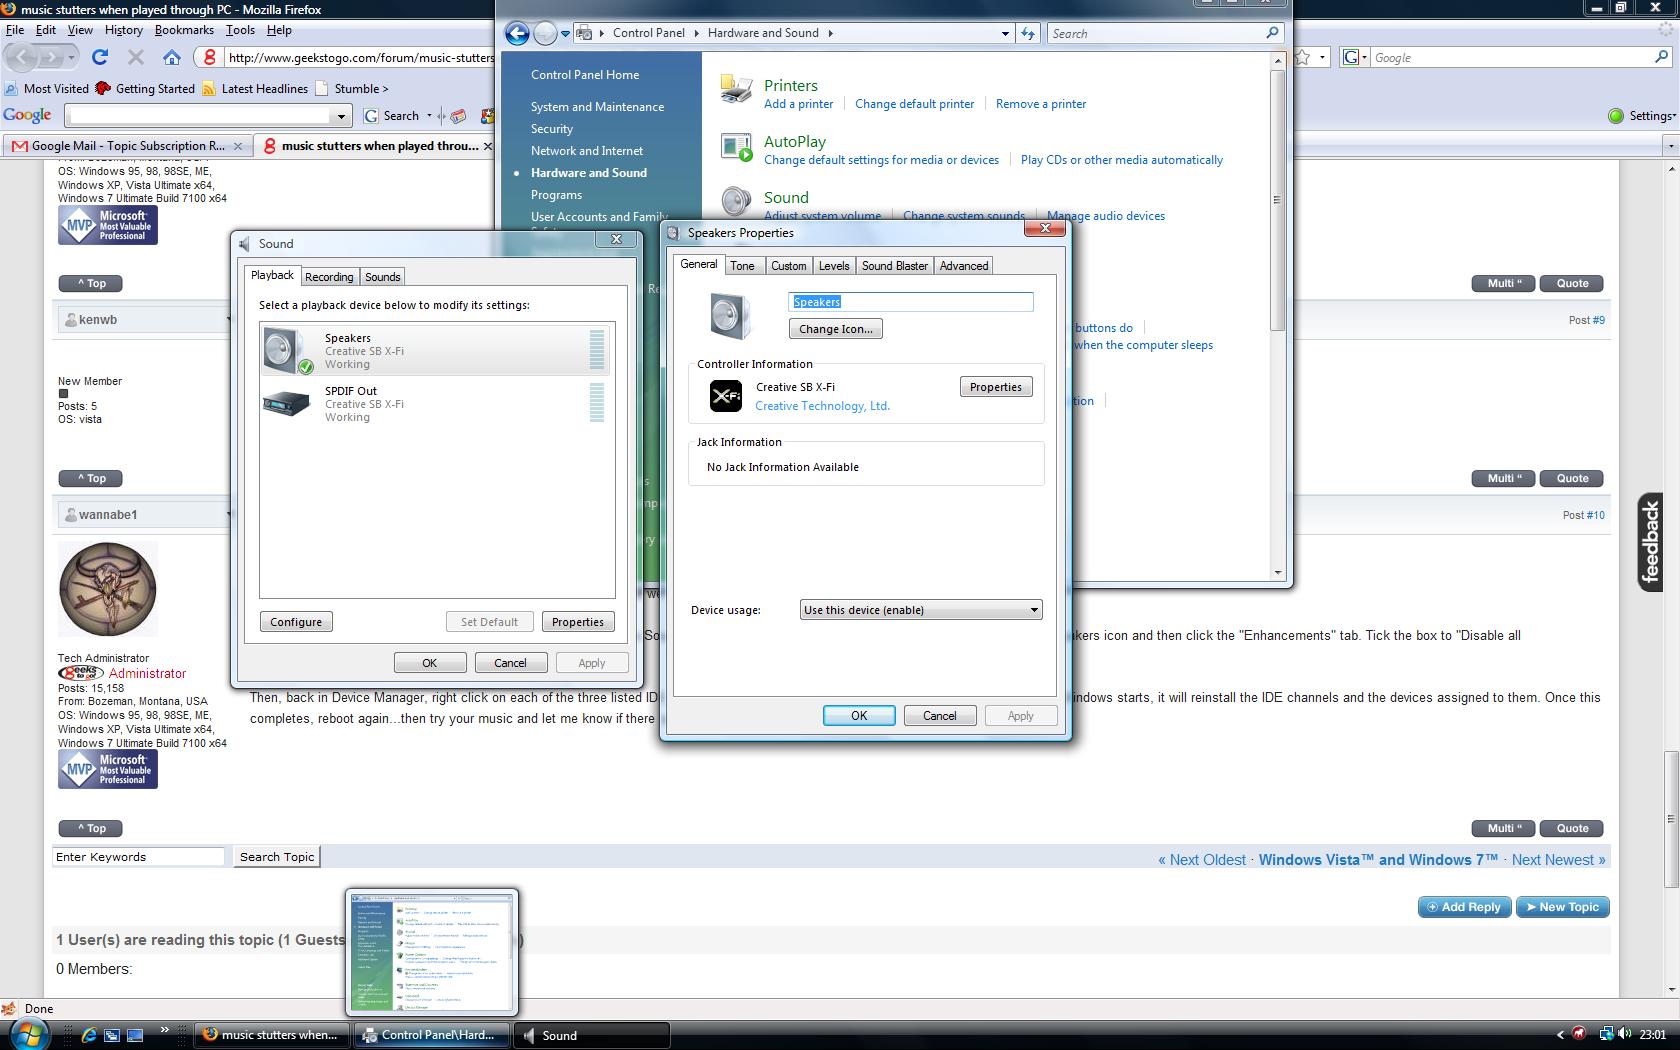Open the feedback side tab
The image size is (1680, 1050).
point(1650,541)
